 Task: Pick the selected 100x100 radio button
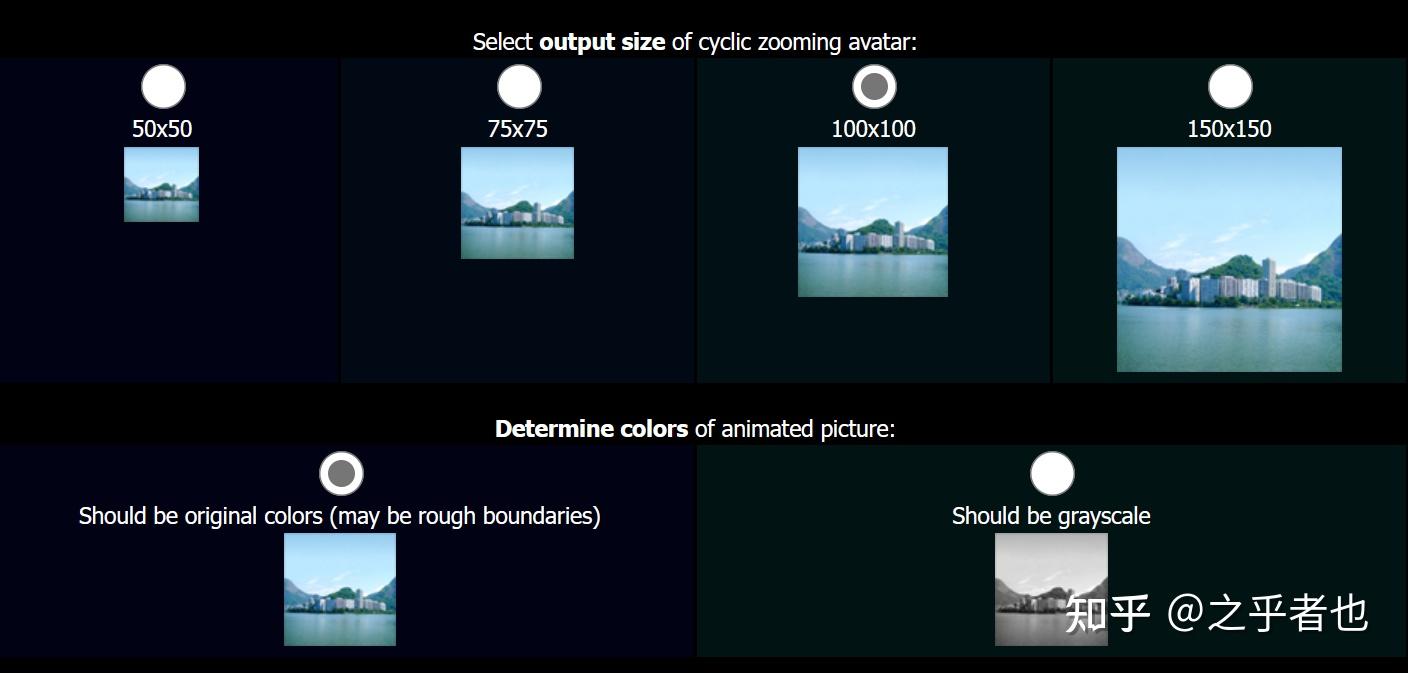tap(874, 87)
